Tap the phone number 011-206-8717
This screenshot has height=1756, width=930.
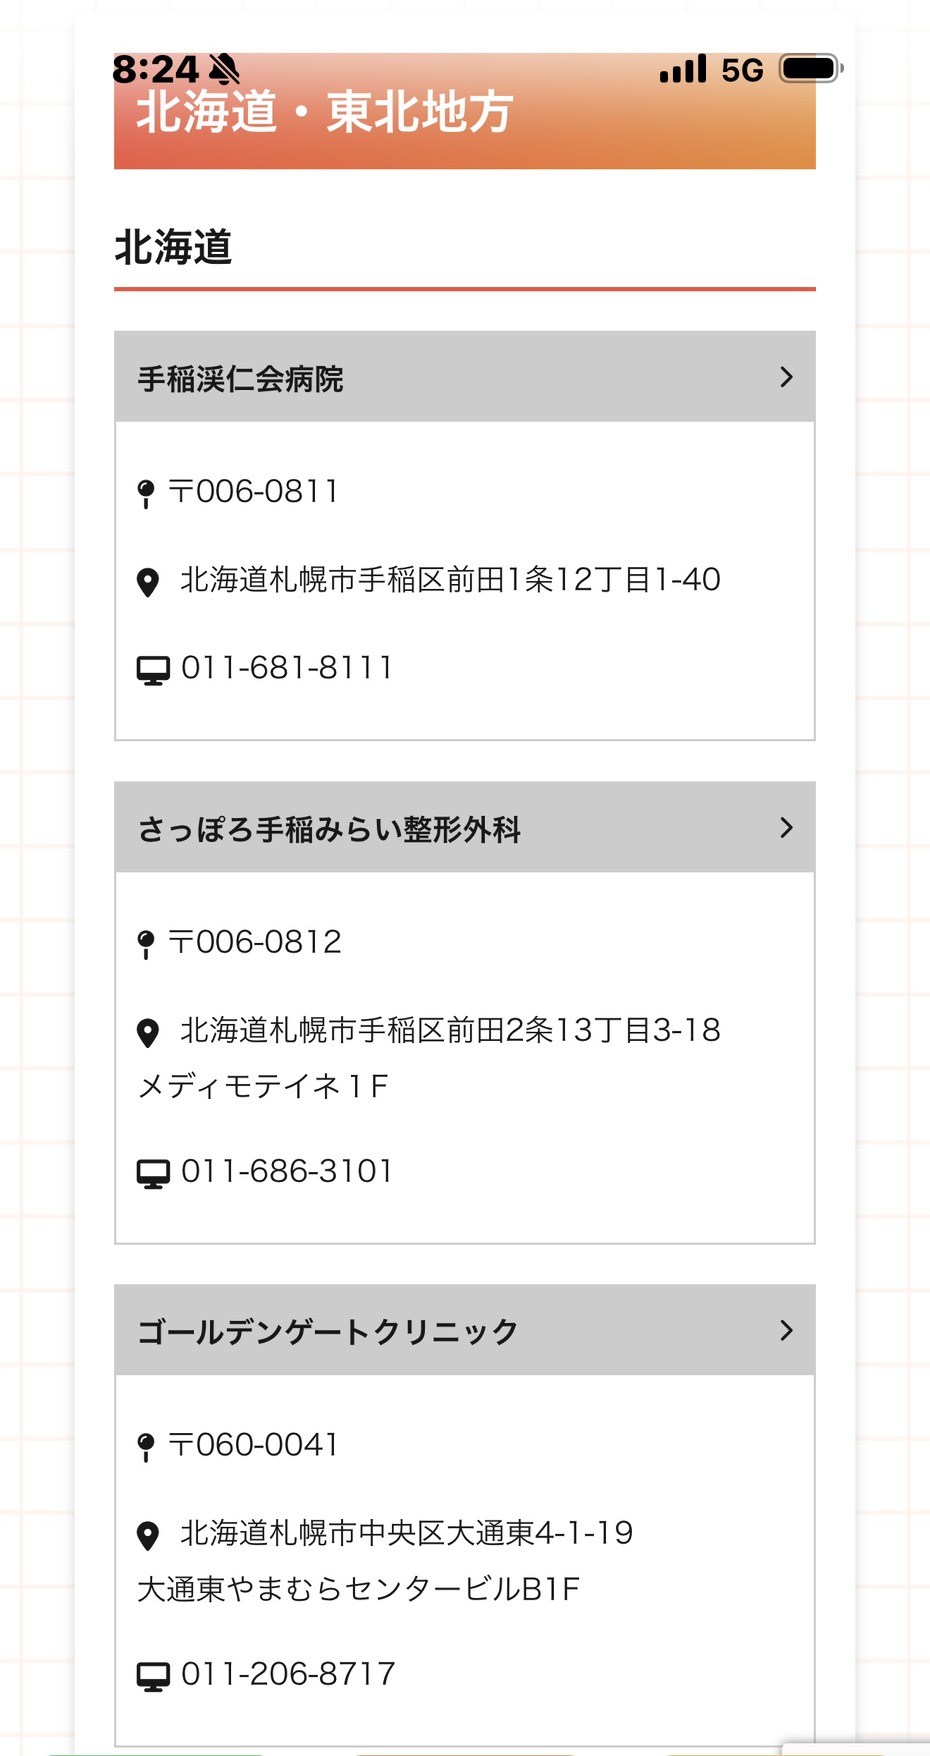tap(288, 1674)
